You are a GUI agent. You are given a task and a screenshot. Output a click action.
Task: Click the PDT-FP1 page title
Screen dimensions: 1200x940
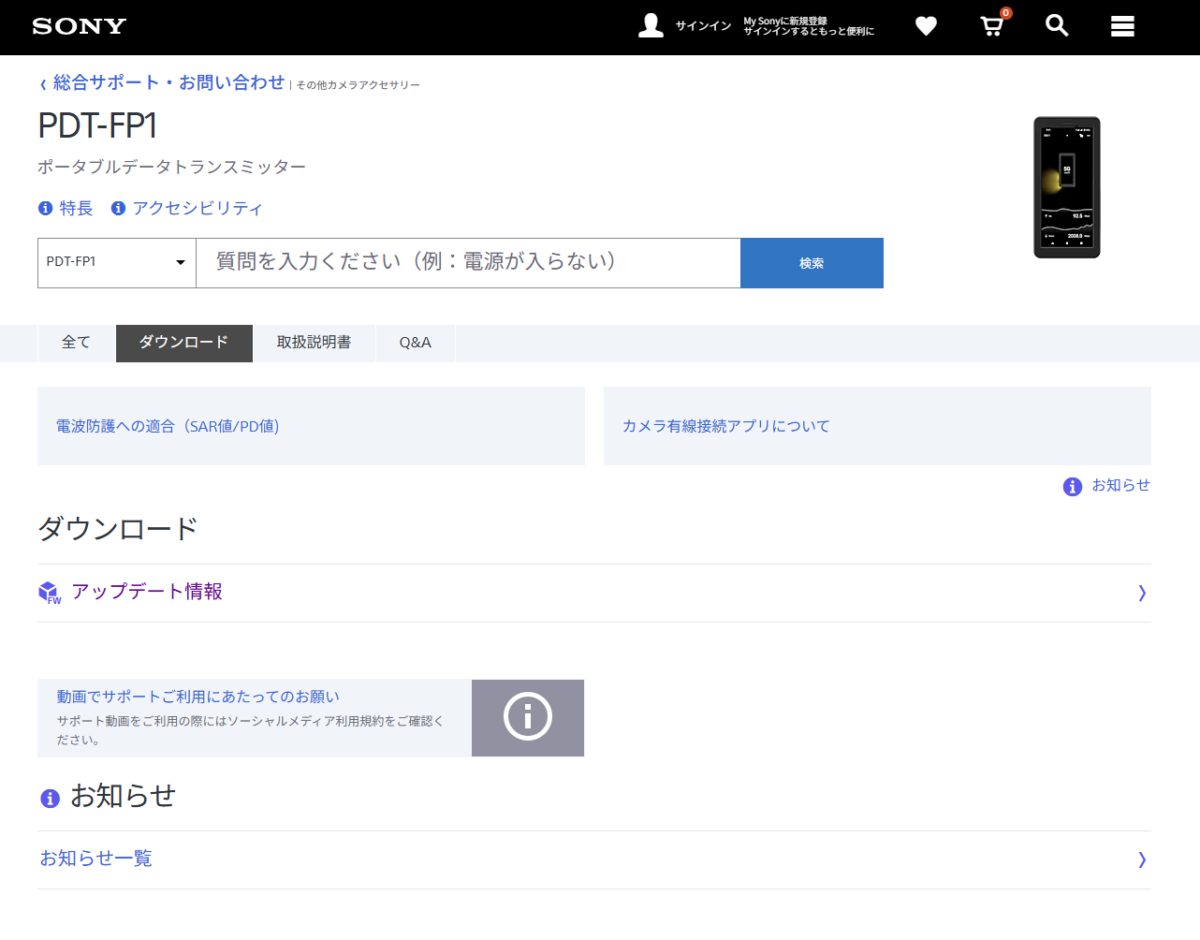pyautogui.click(x=98, y=126)
